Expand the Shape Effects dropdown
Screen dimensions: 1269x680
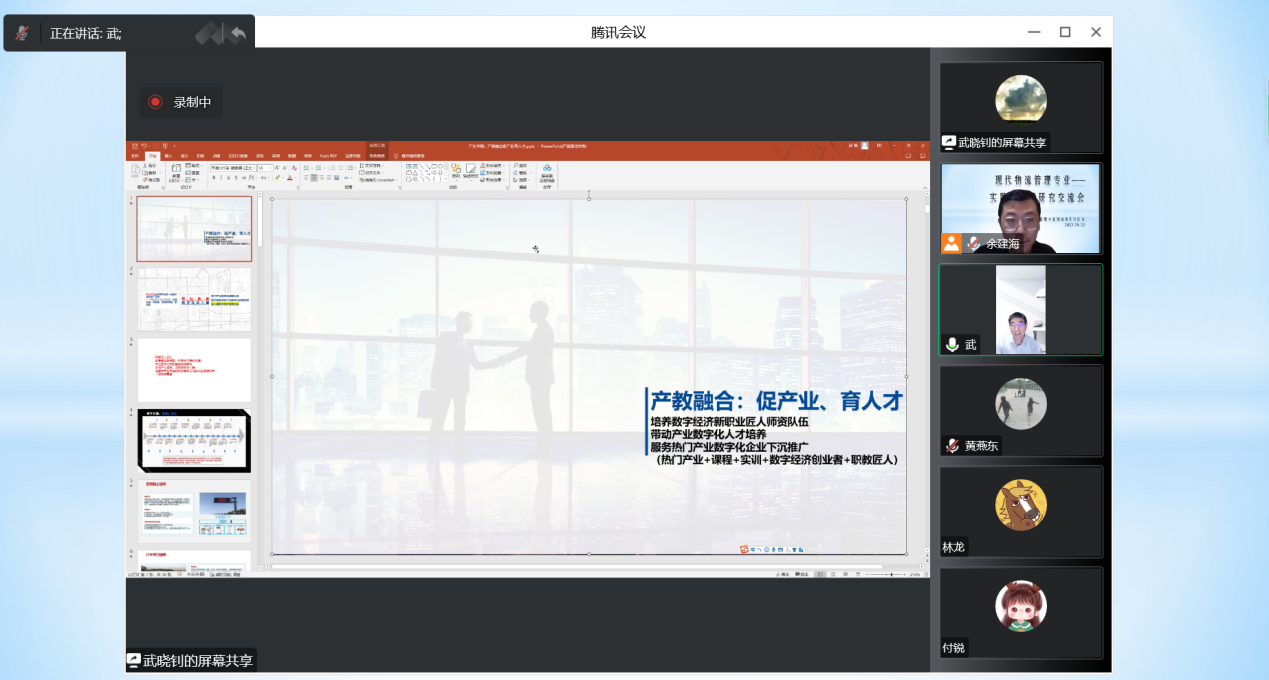point(492,180)
